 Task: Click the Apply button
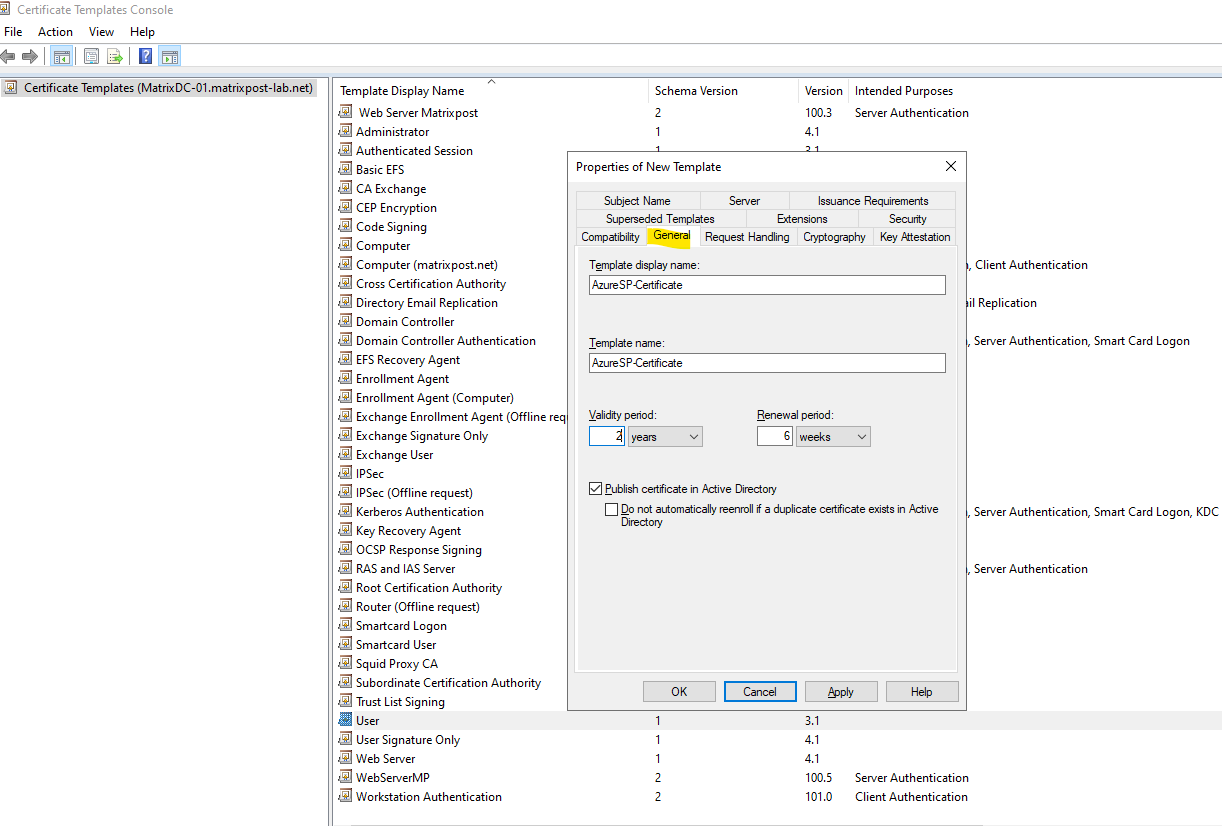pos(841,692)
